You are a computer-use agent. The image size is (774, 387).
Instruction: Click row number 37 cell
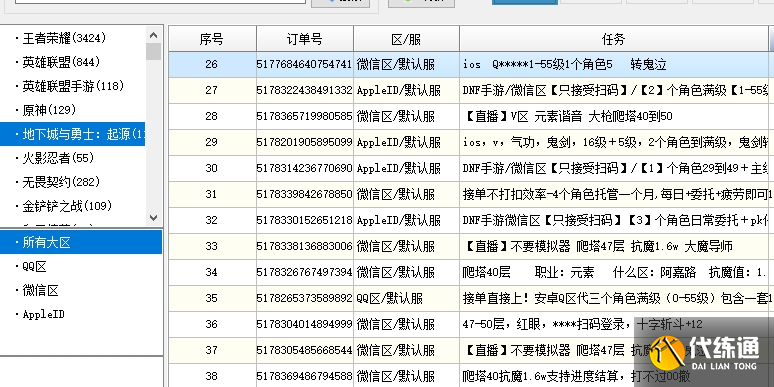(212, 350)
